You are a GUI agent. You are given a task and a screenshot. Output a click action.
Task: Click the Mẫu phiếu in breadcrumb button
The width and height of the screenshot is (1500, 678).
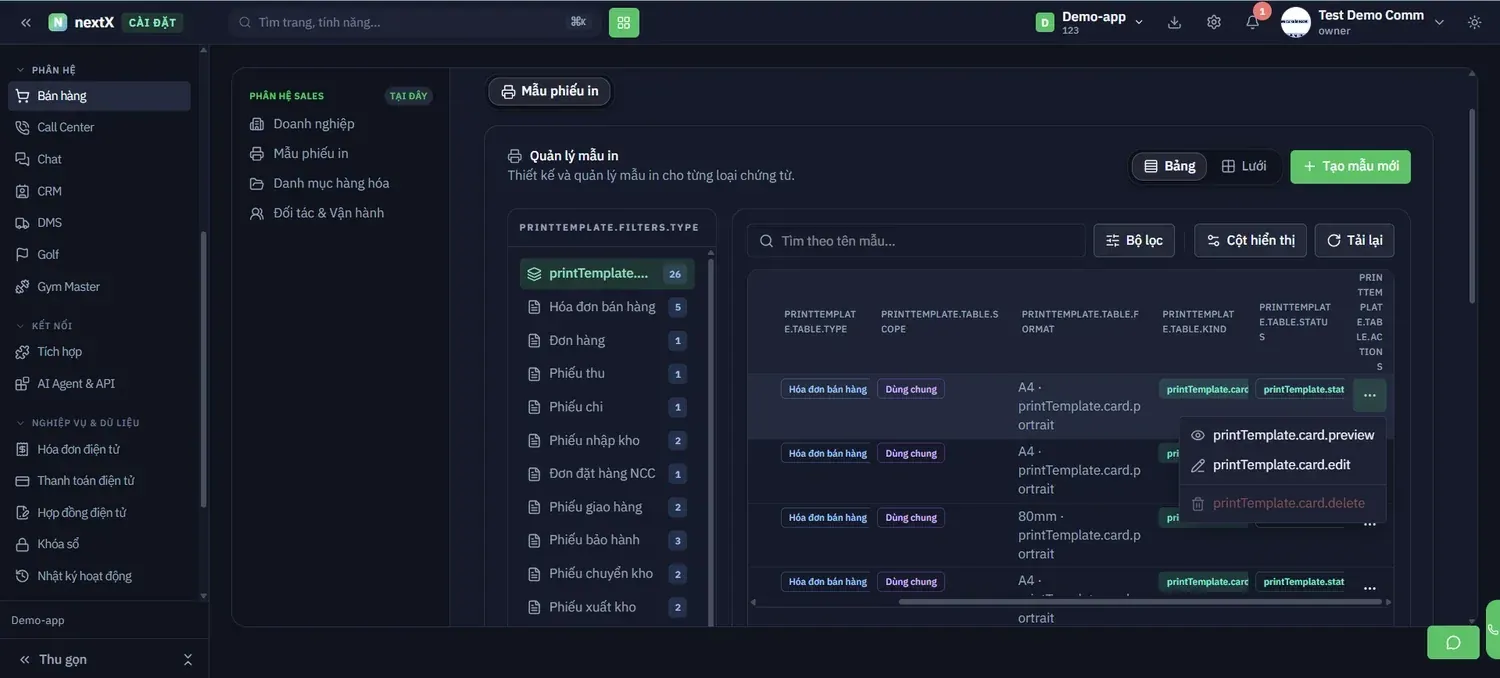[x=550, y=91]
